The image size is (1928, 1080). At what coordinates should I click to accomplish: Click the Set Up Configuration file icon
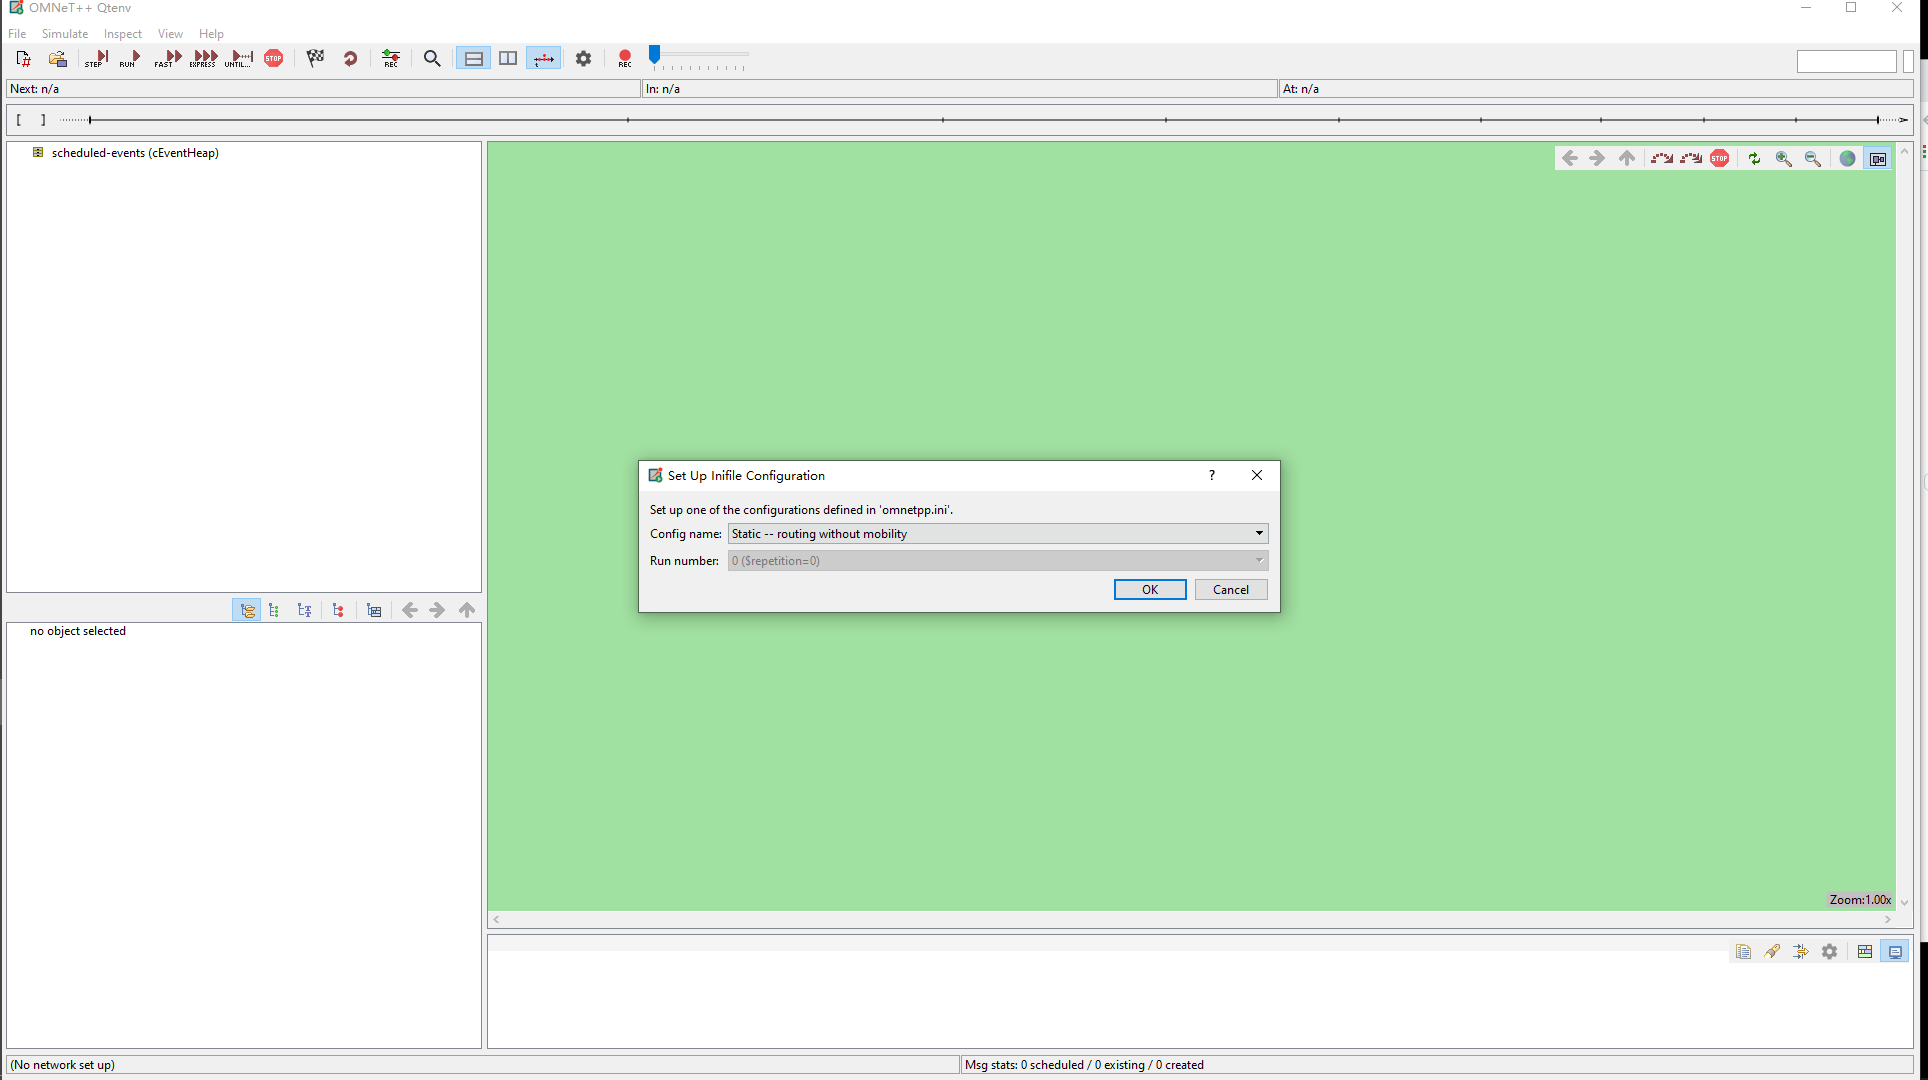(x=23, y=58)
